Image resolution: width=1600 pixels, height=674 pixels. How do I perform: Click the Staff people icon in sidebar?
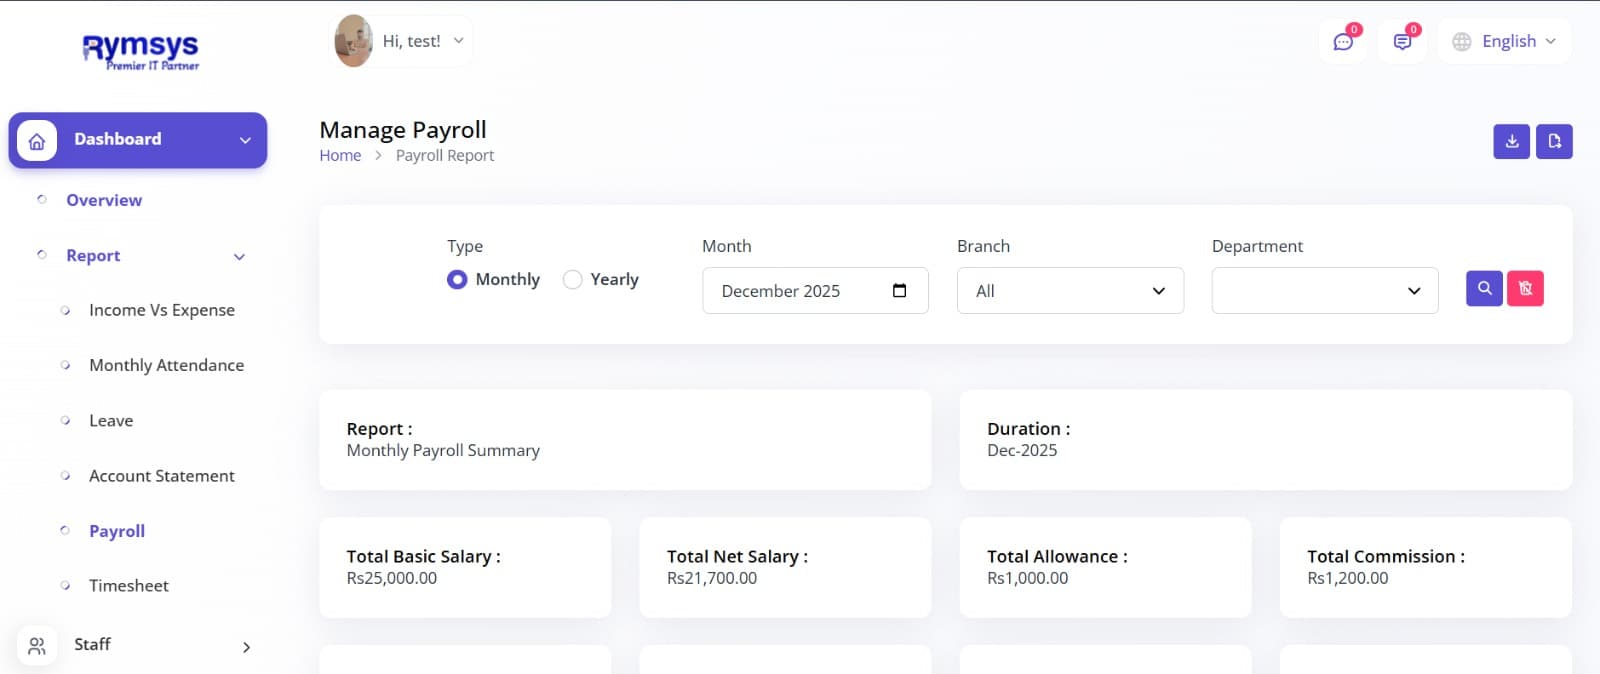pos(37,646)
